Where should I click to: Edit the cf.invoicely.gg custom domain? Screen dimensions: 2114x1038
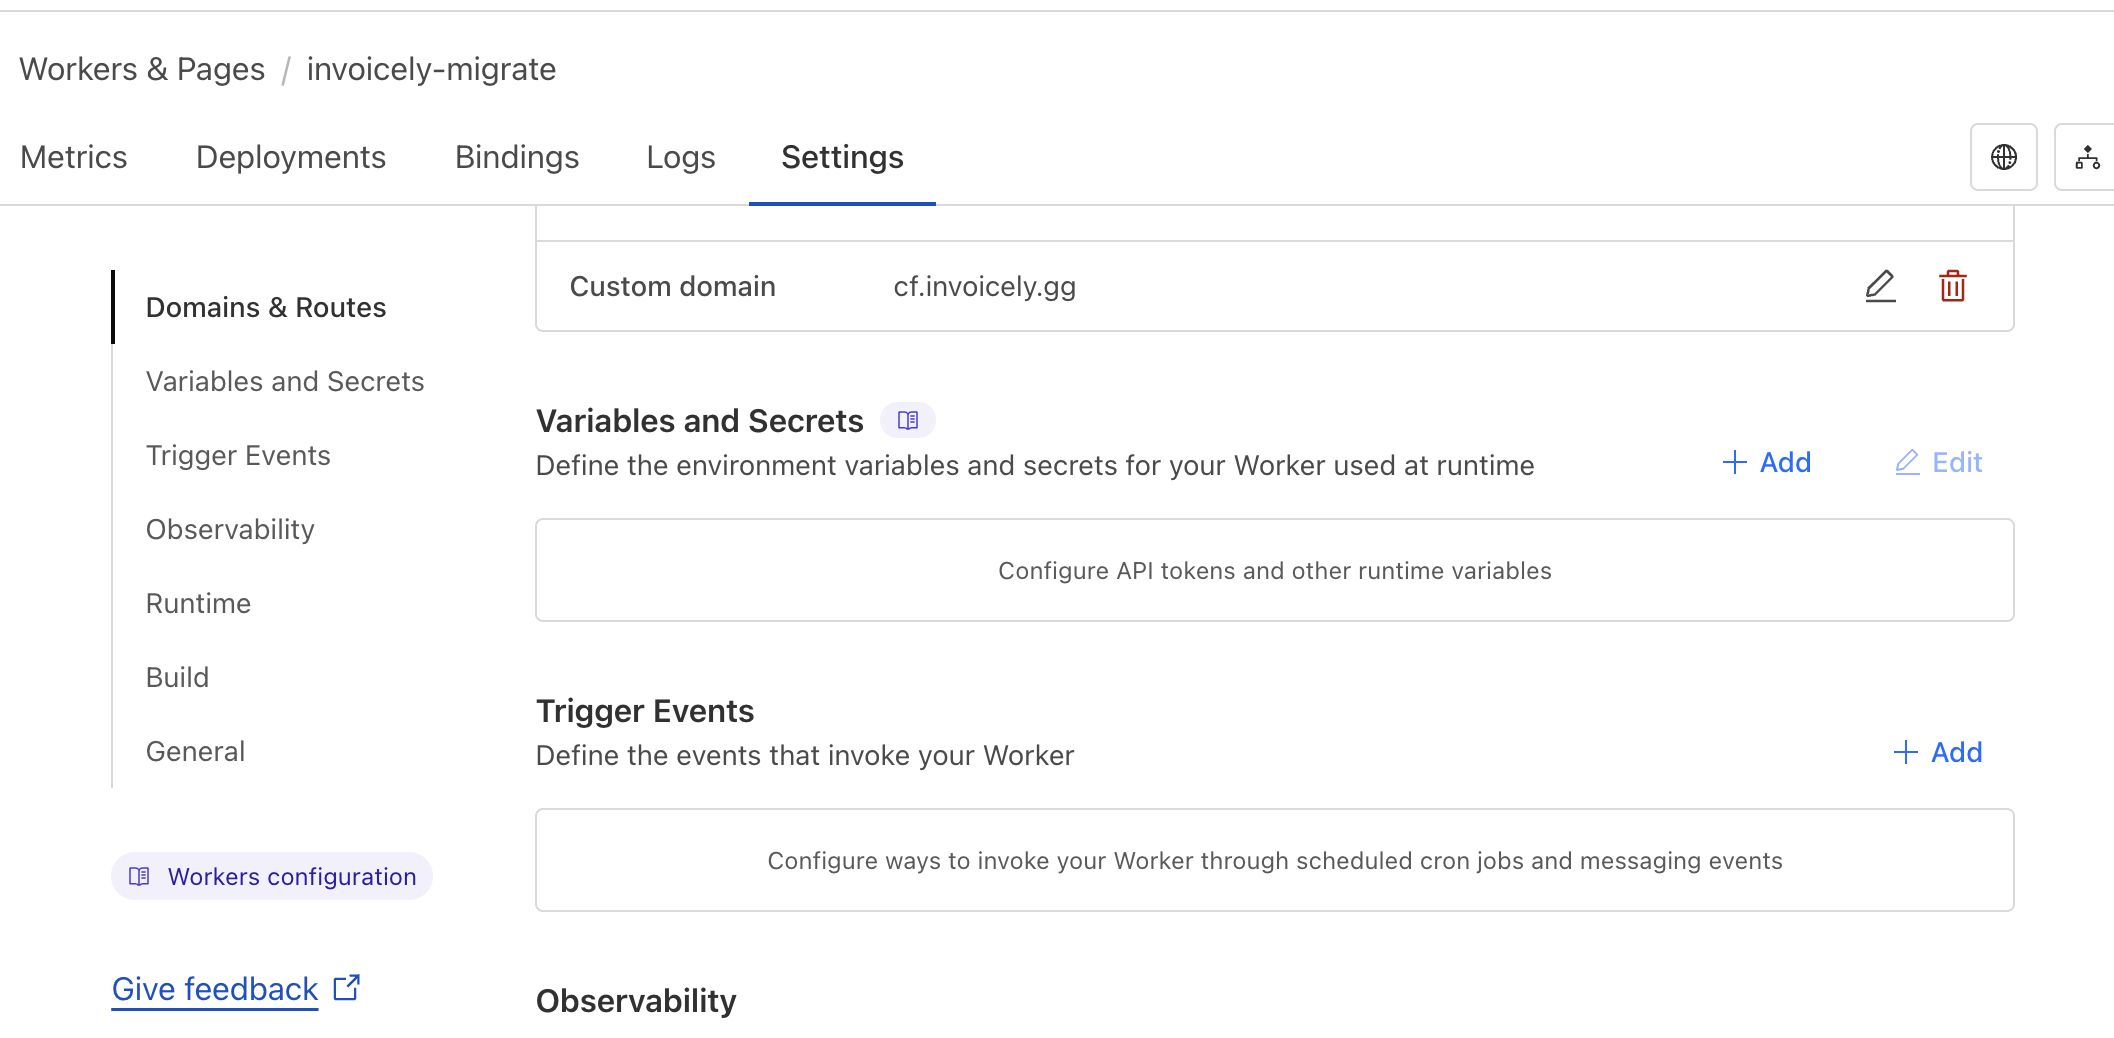pyautogui.click(x=1880, y=286)
